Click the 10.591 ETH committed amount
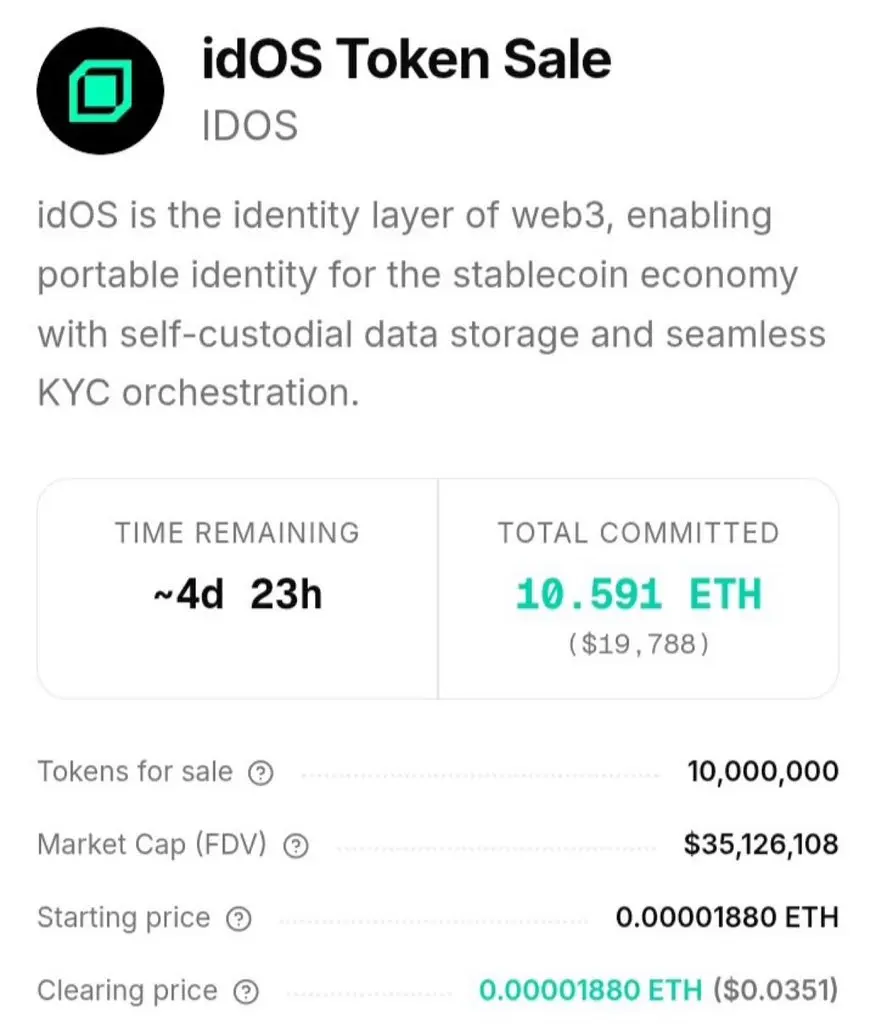The width and height of the screenshot is (876, 1024). point(638,594)
